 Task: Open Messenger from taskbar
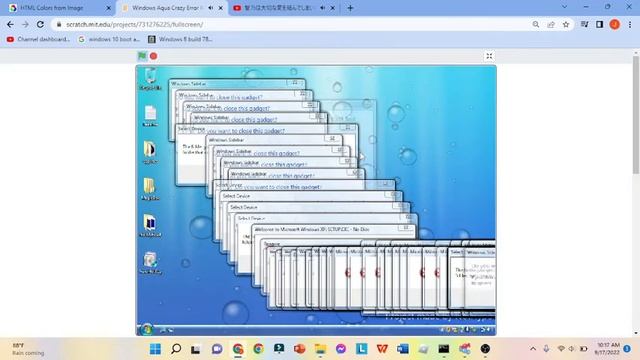pos(341,349)
